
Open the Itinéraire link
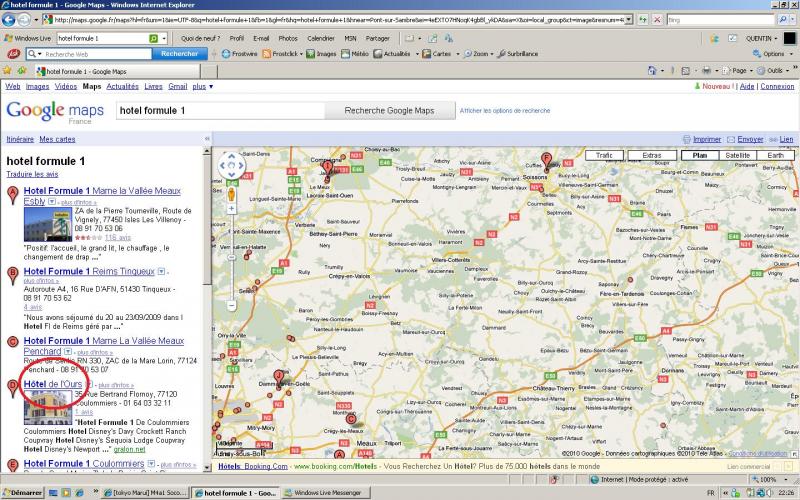[20, 139]
